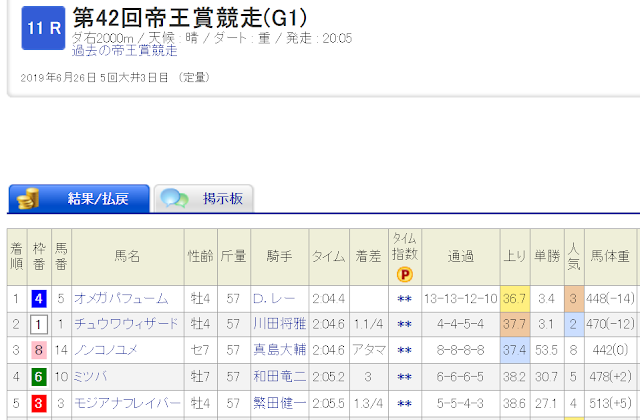Click the 上り column header
640x420 pixels.
515,256
